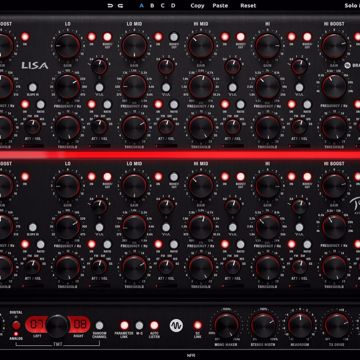Click upper unit LO MID ATT/REL knob
The width and height of the screenshot is (360, 360).
(x=166, y=127)
